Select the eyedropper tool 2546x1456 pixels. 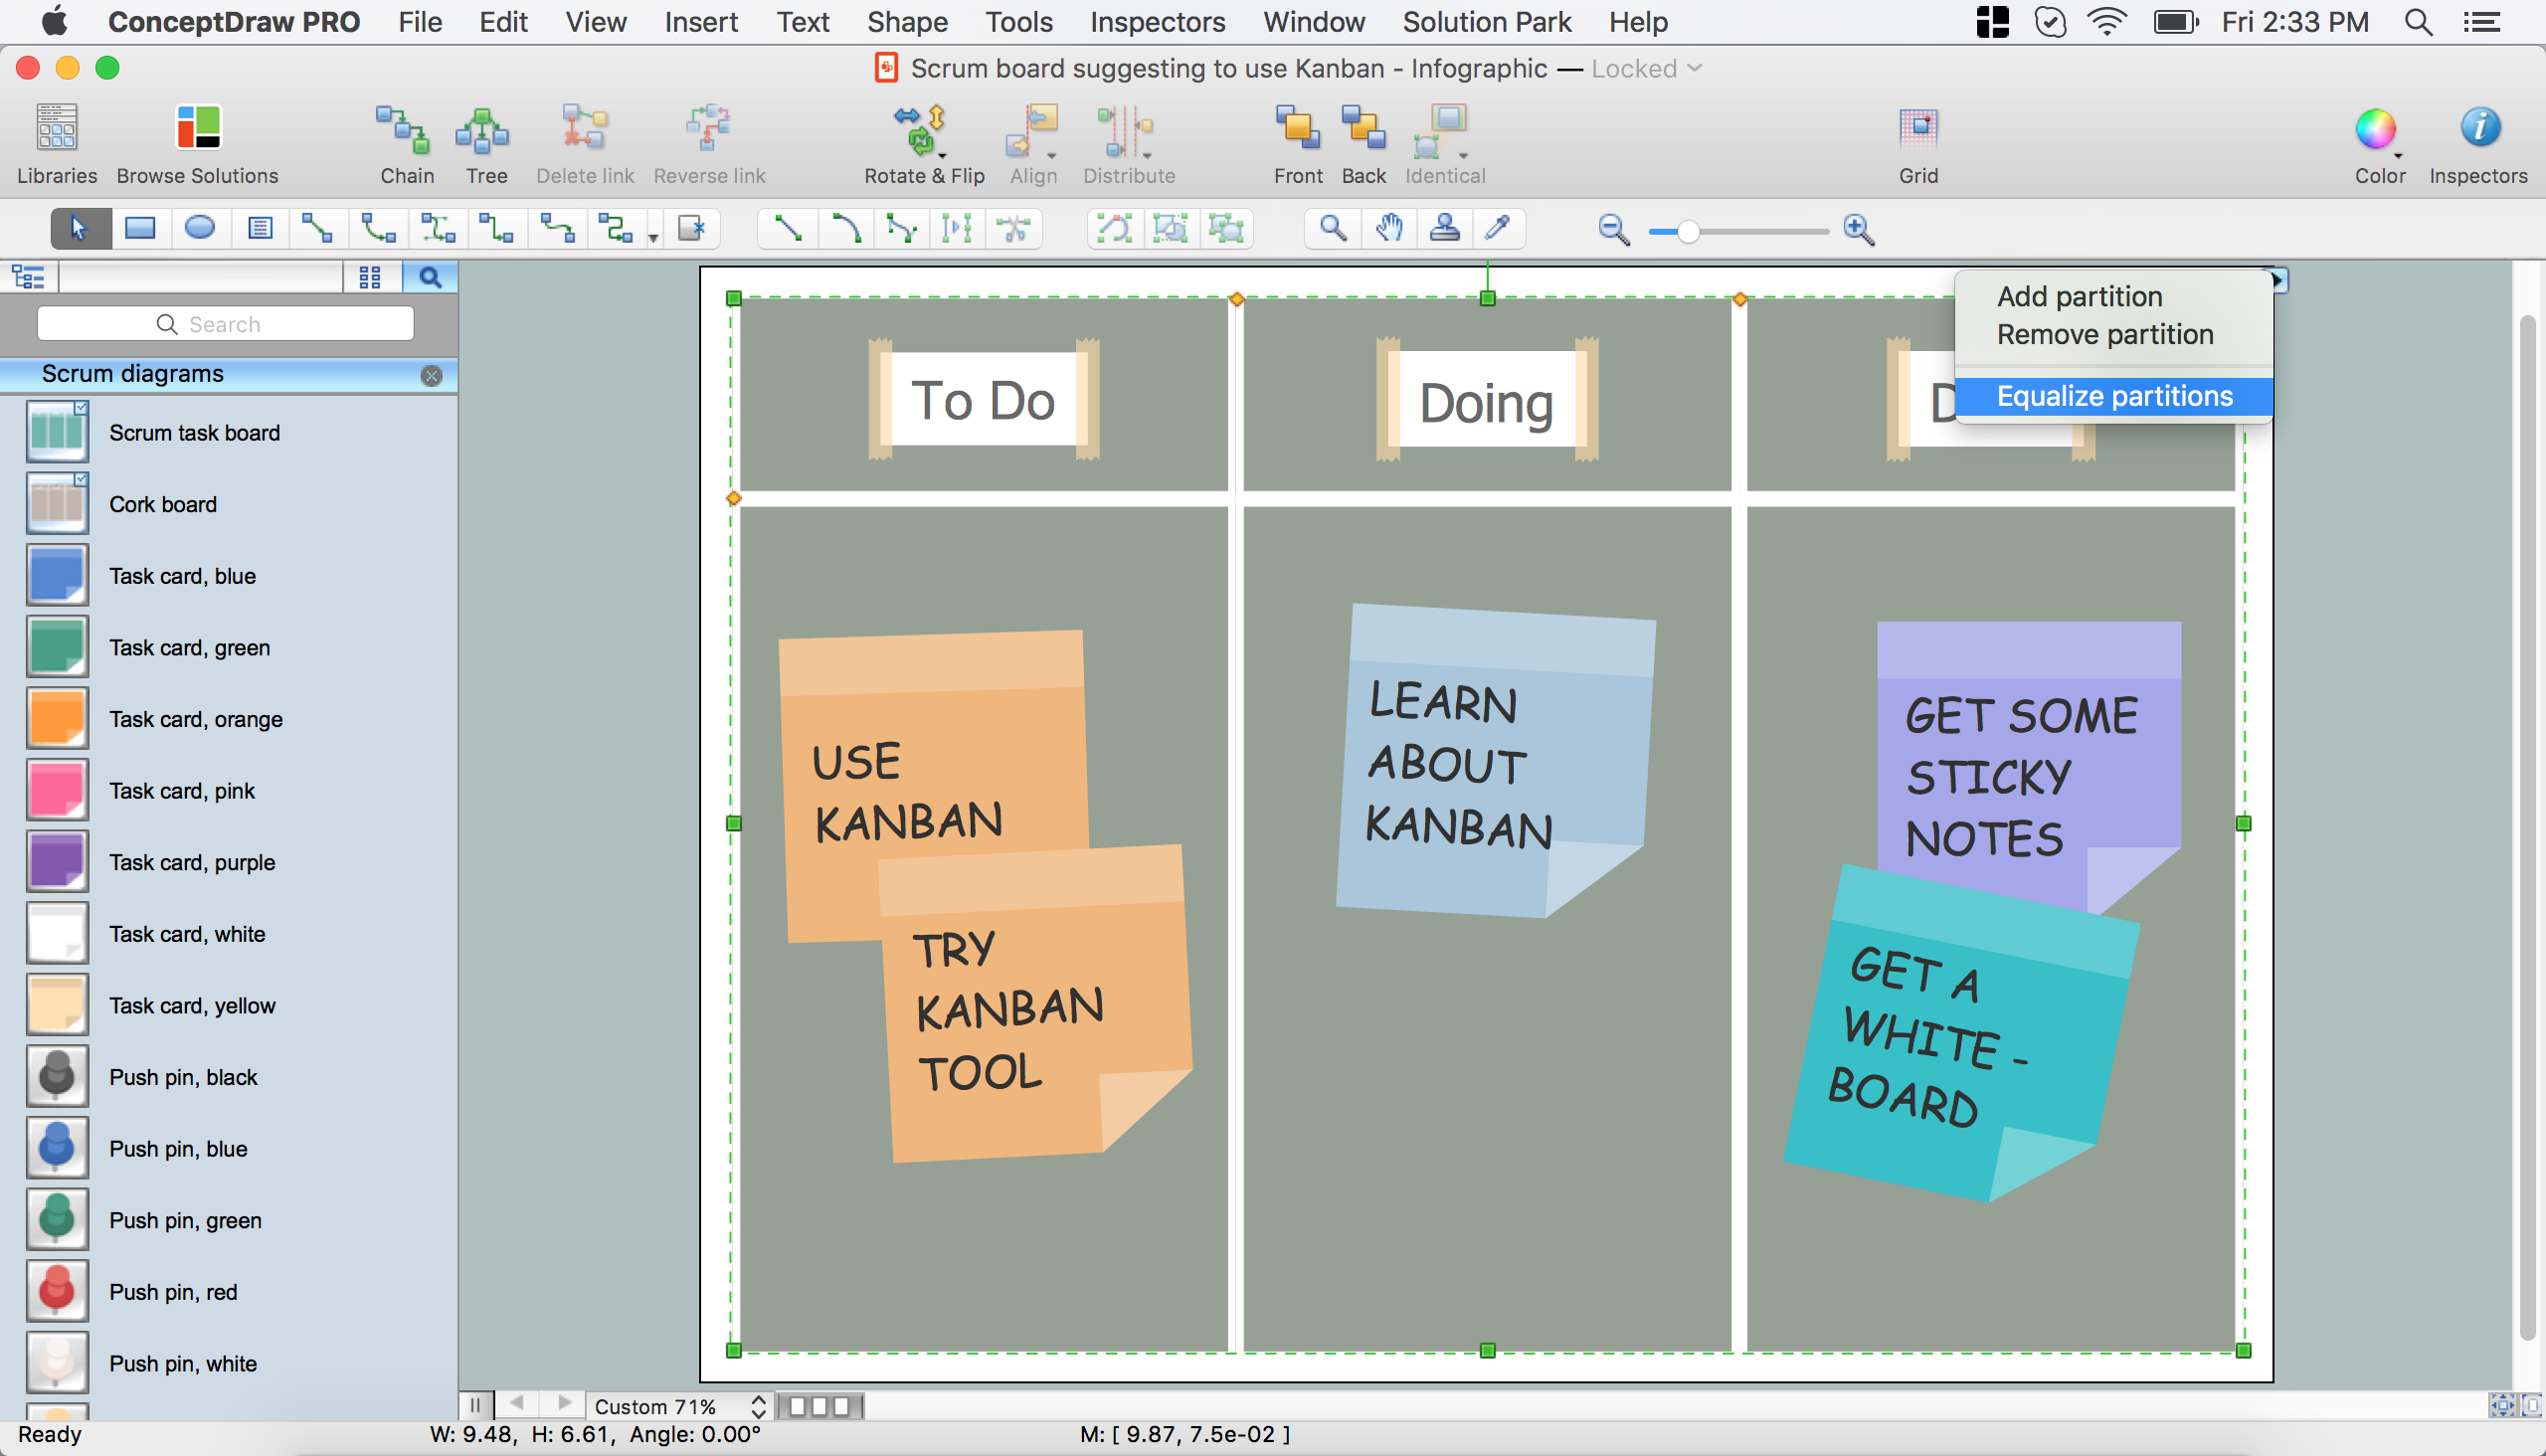point(1497,229)
